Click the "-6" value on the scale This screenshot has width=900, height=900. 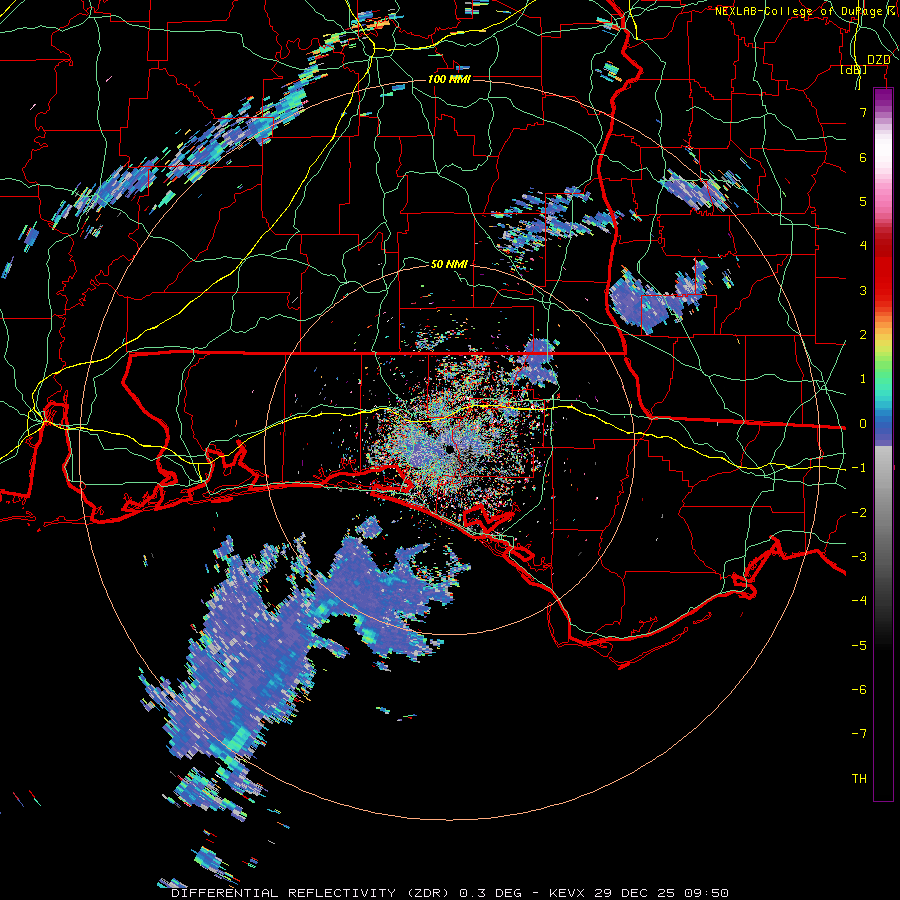coord(859,690)
